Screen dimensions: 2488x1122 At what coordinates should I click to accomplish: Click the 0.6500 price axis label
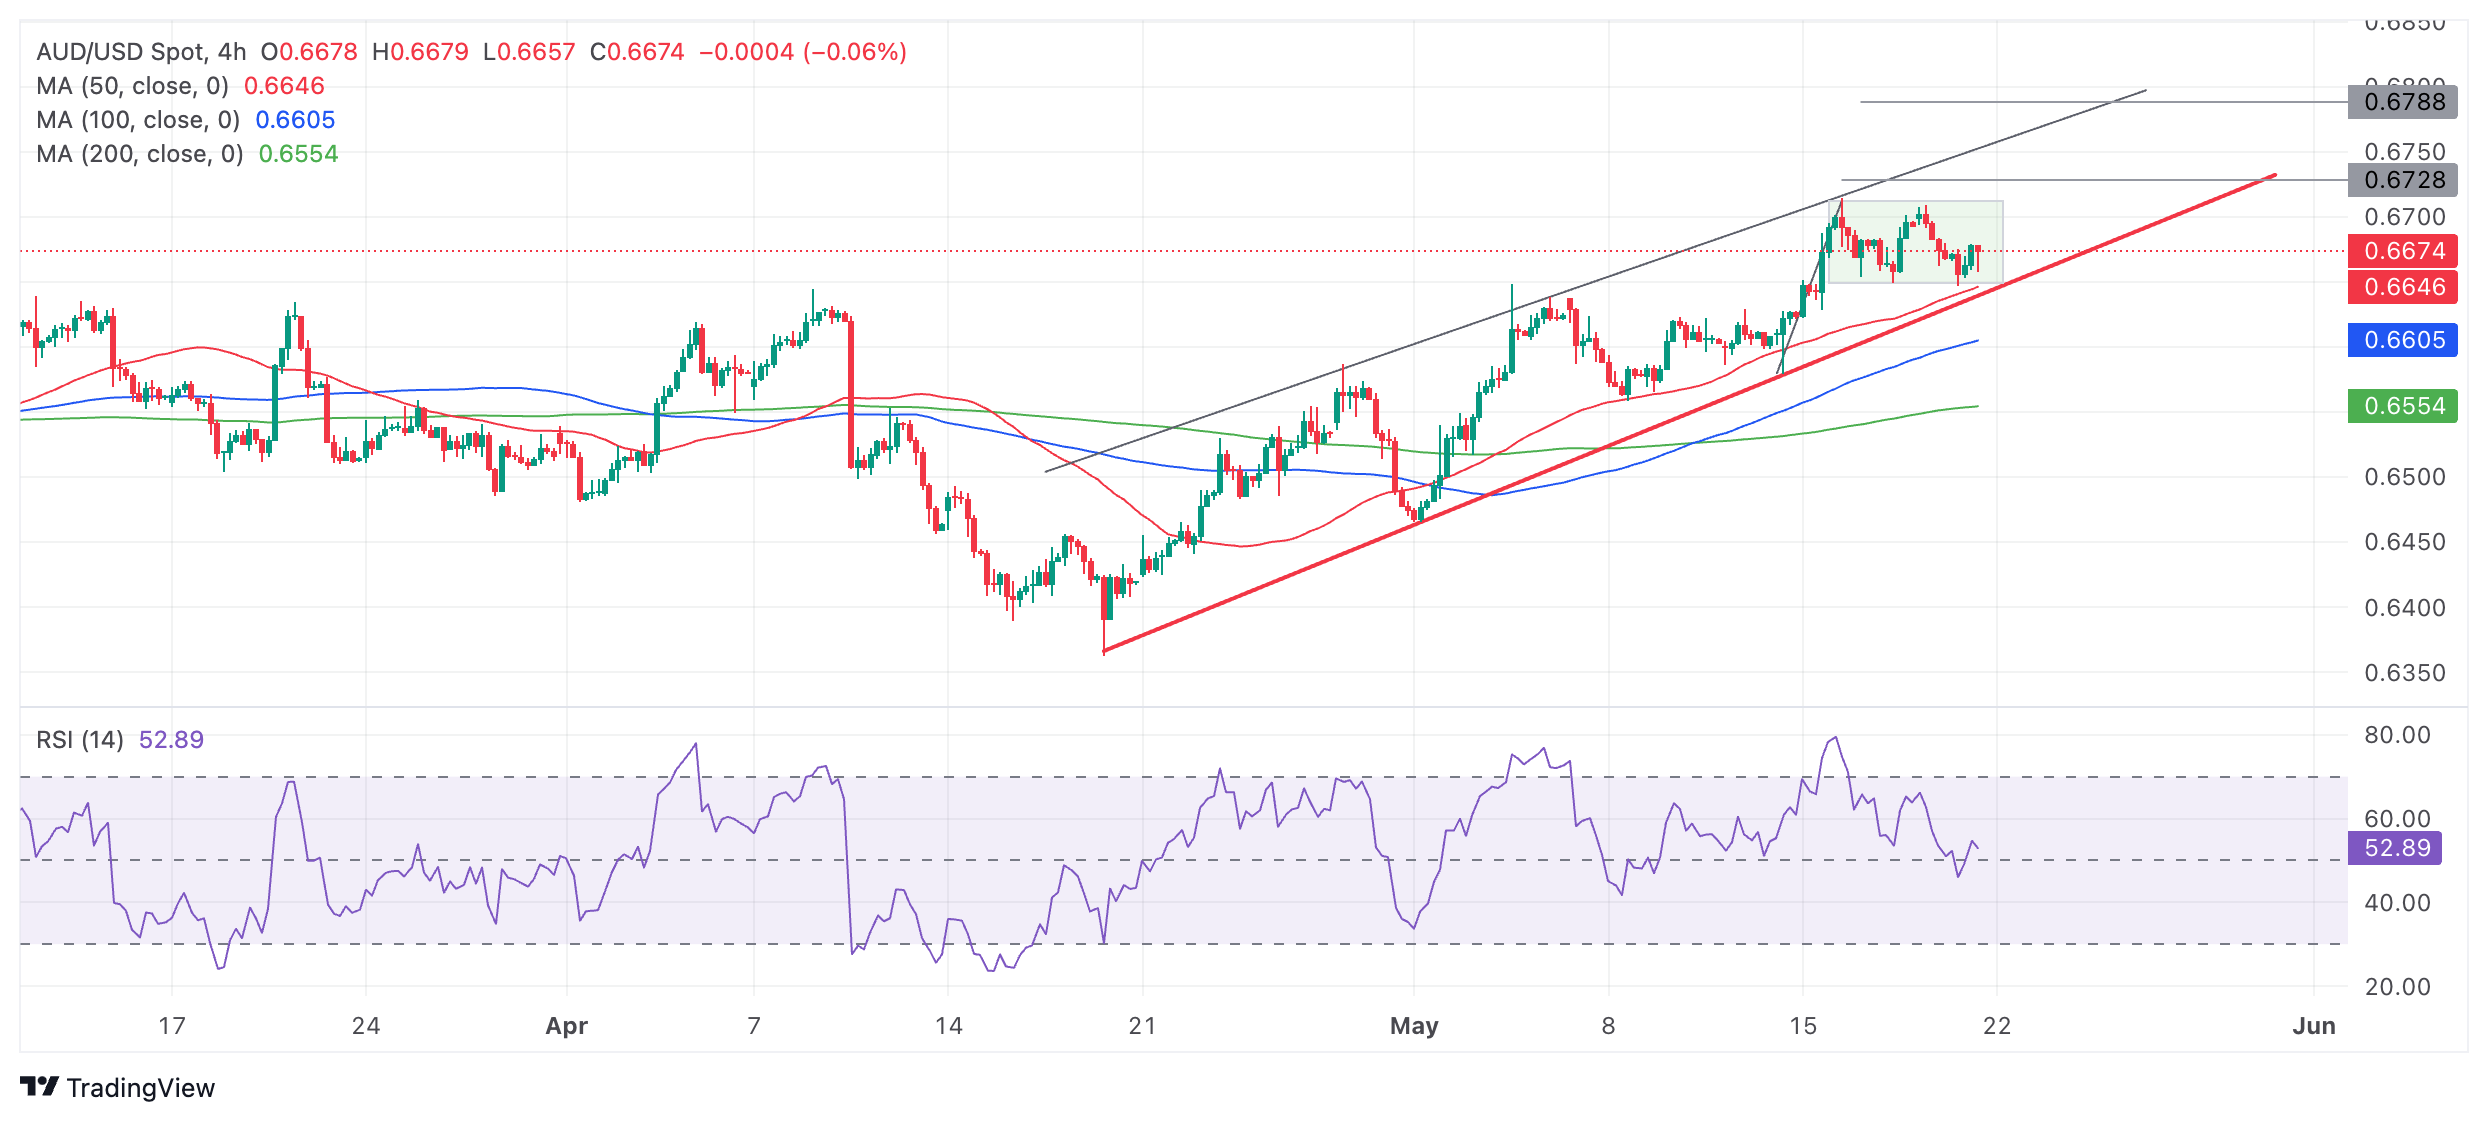2404,477
